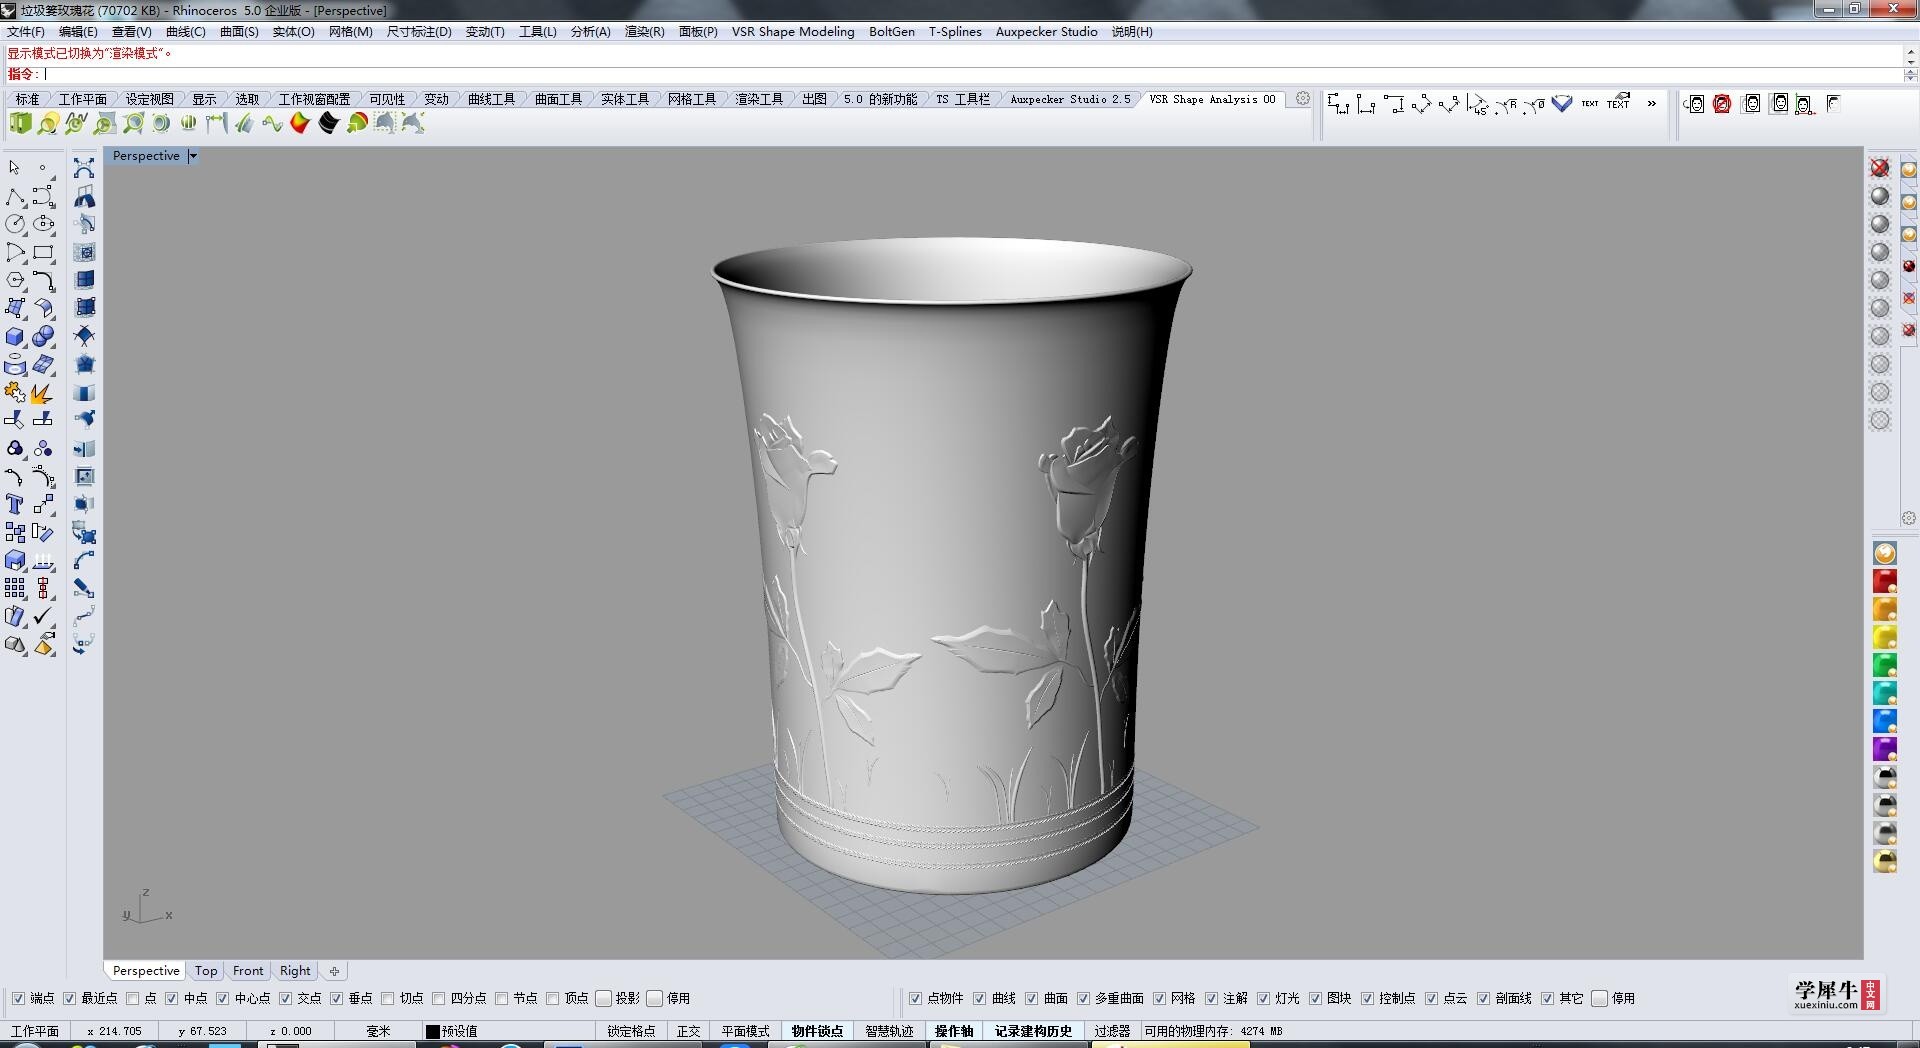Switch to the Top viewport tab
The width and height of the screenshot is (1920, 1048).
[206, 971]
